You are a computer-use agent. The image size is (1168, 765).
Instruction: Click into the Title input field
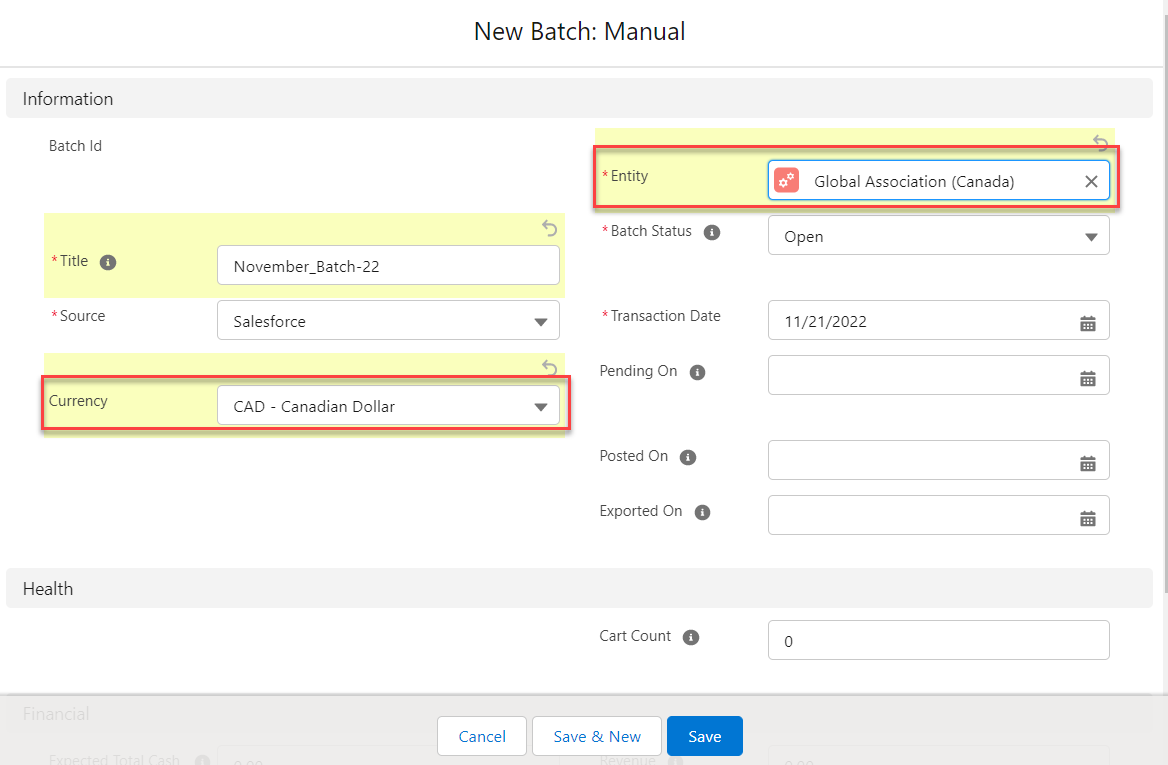[x=388, y=266]
